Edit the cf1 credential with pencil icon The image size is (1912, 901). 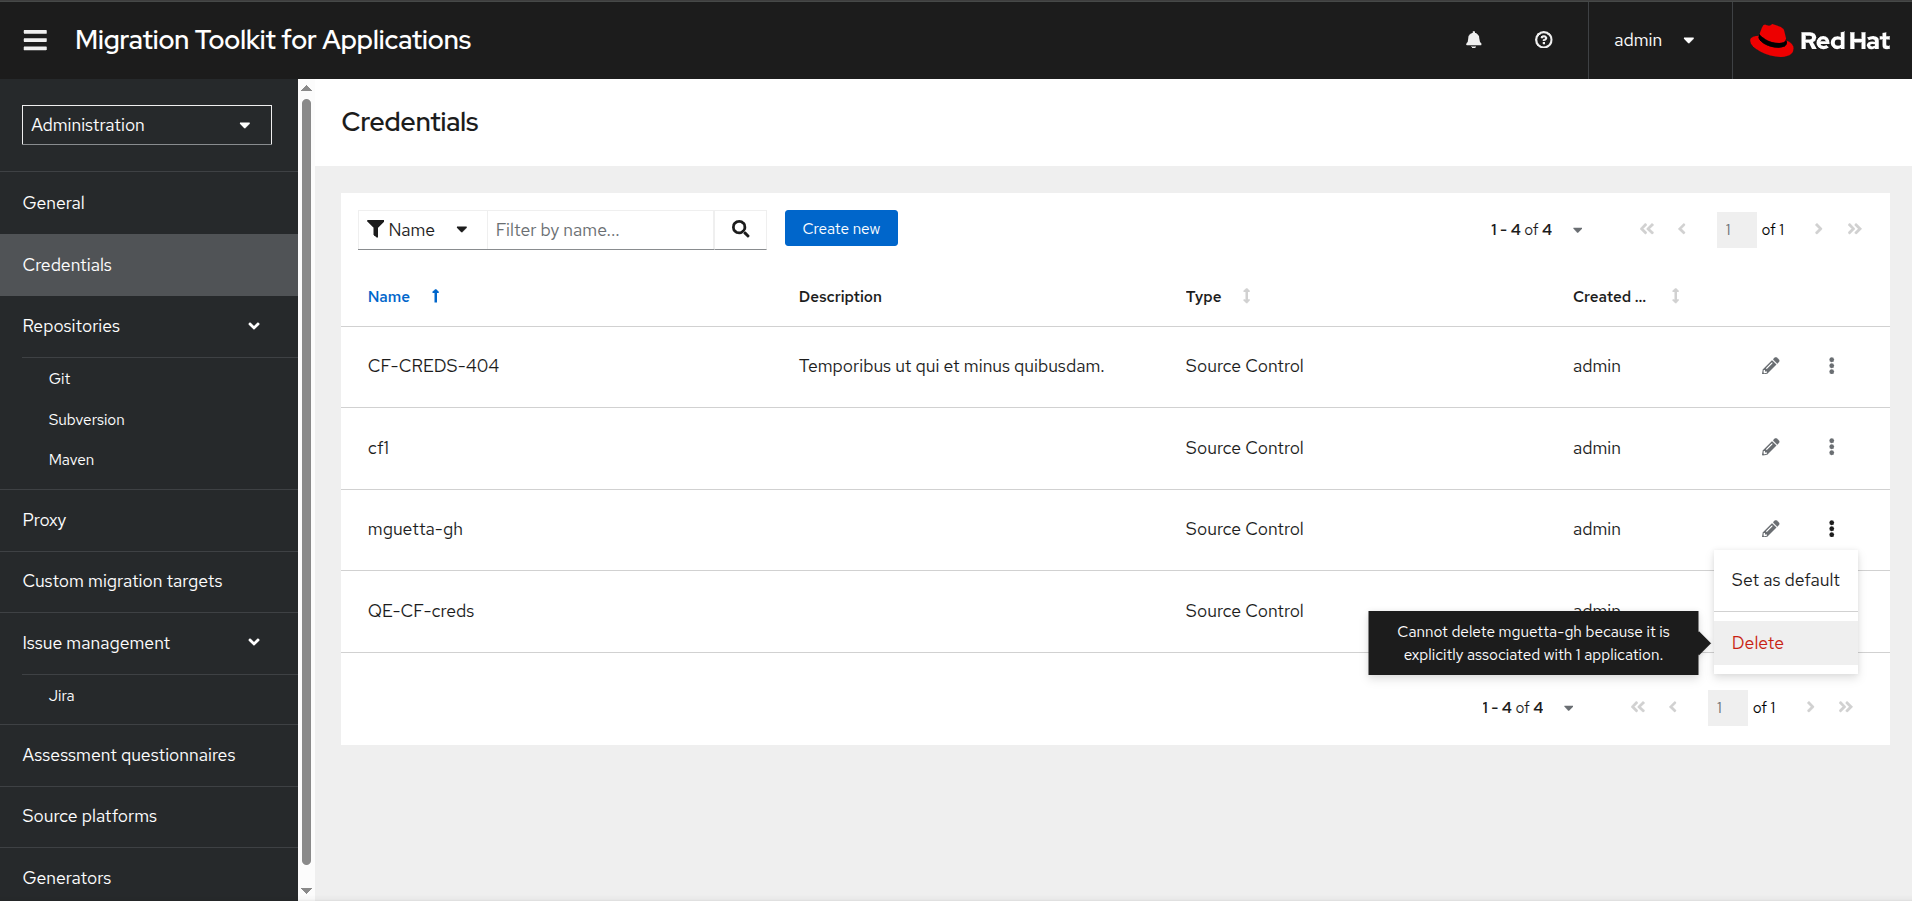click(x=1770, y=447)
